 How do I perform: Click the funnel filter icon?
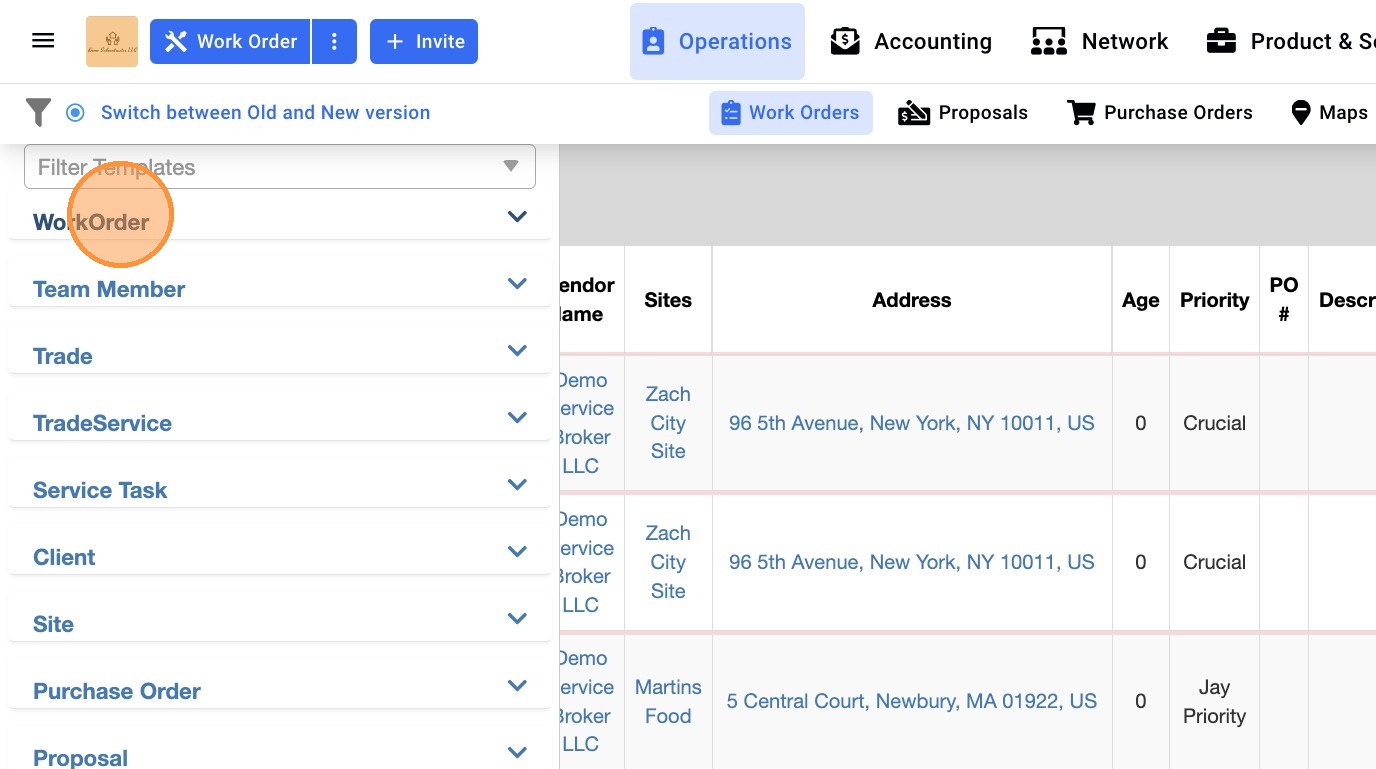(x=38, y=112)
